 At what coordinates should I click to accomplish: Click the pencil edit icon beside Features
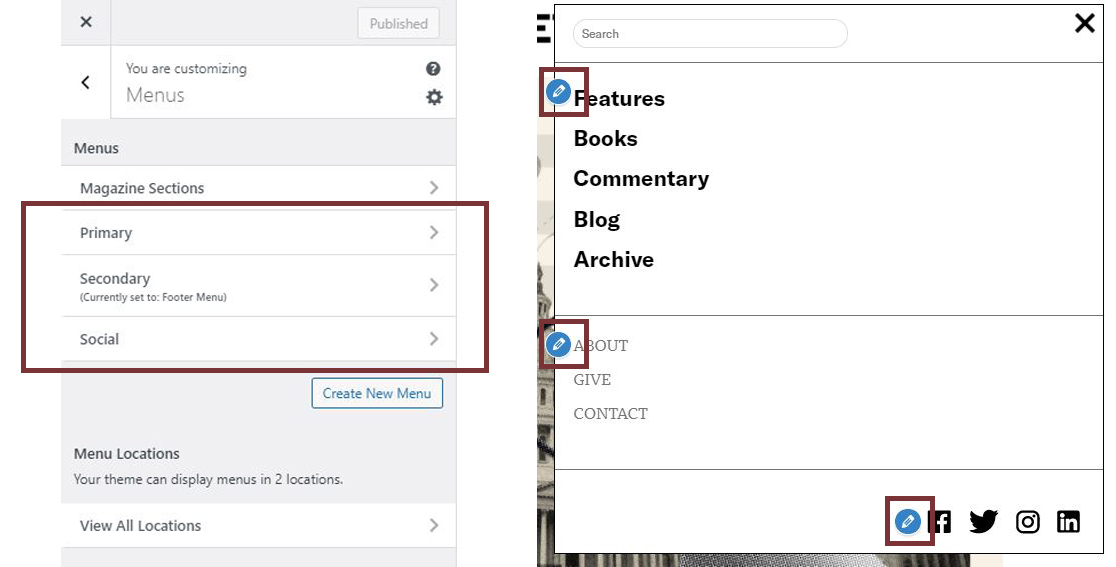(x=559, y=93)
